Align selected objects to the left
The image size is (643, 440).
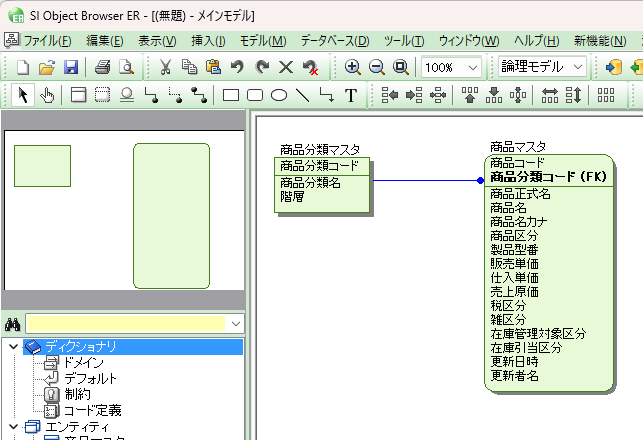pyautogui.click(x=390, y=95)
